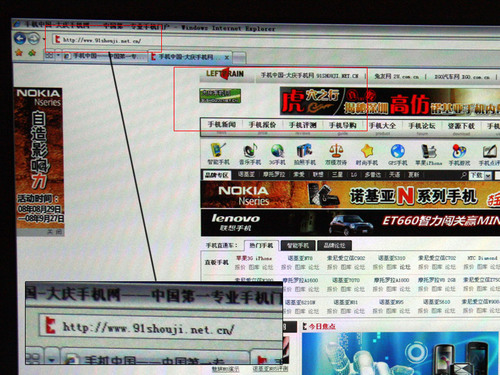
Task: Open the 诺基亚7070 phone link
Action: [x=346, y=280]
